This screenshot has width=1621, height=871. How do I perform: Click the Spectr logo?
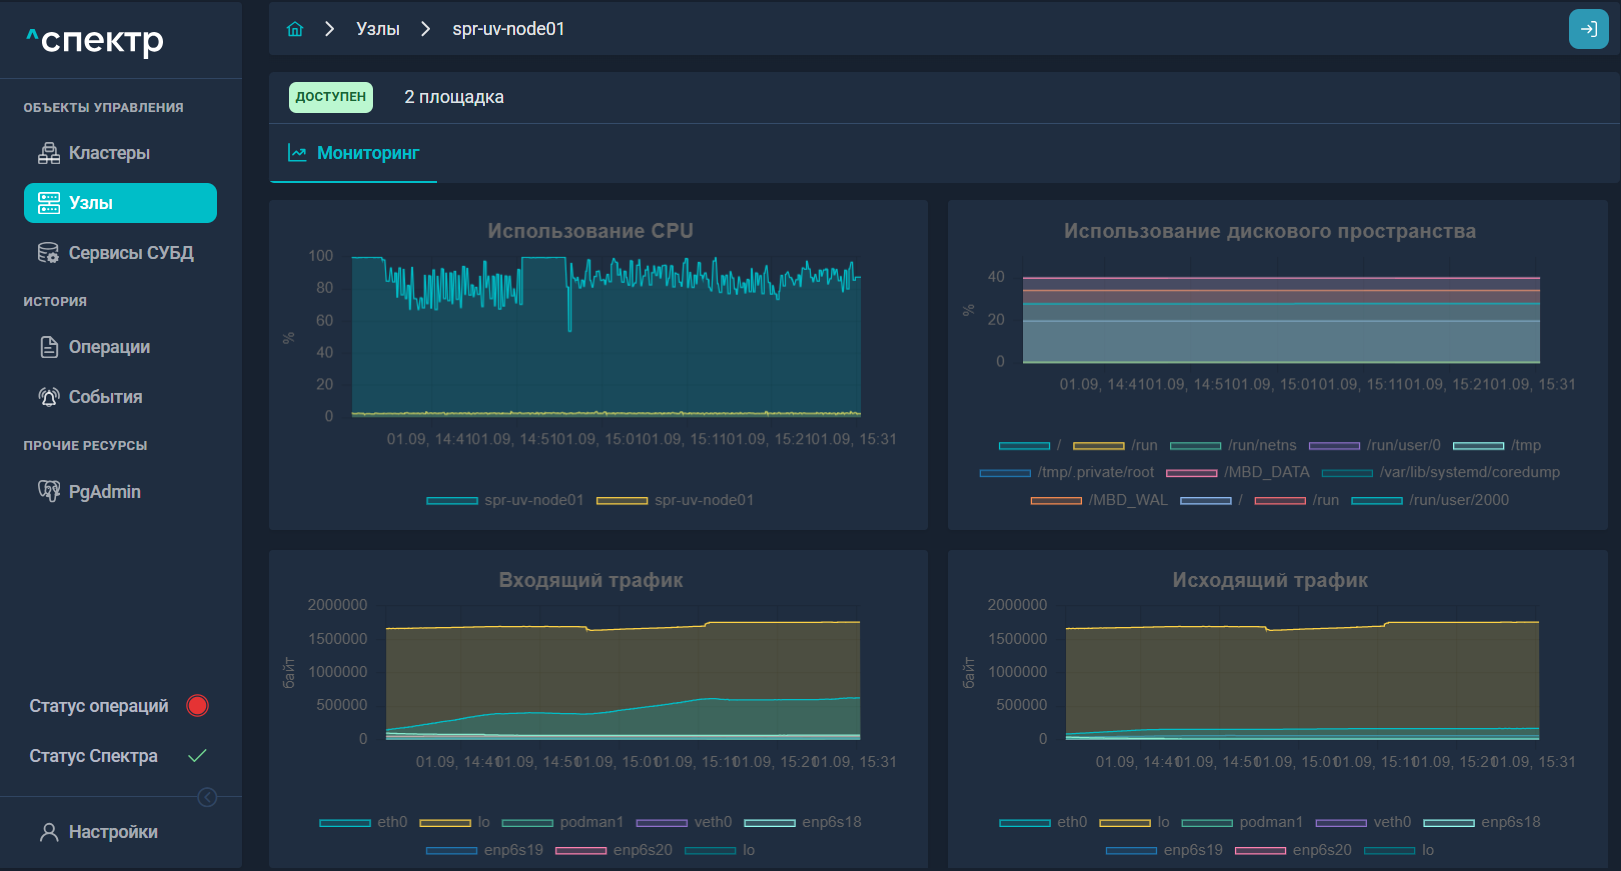pyautogui.click(x=95, y=40)
